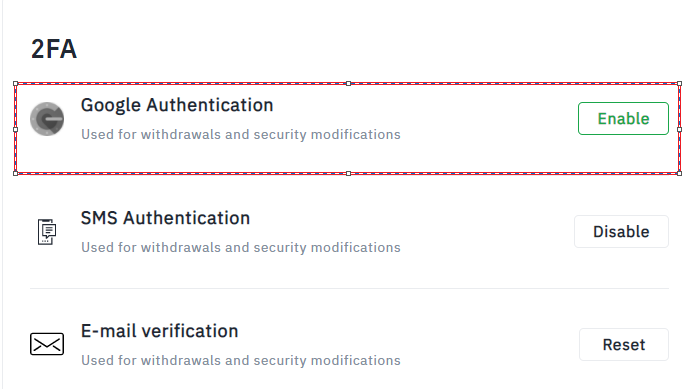Click the description under Google Authentication
The height and width of the screenshot is (389, 693).
241,134
